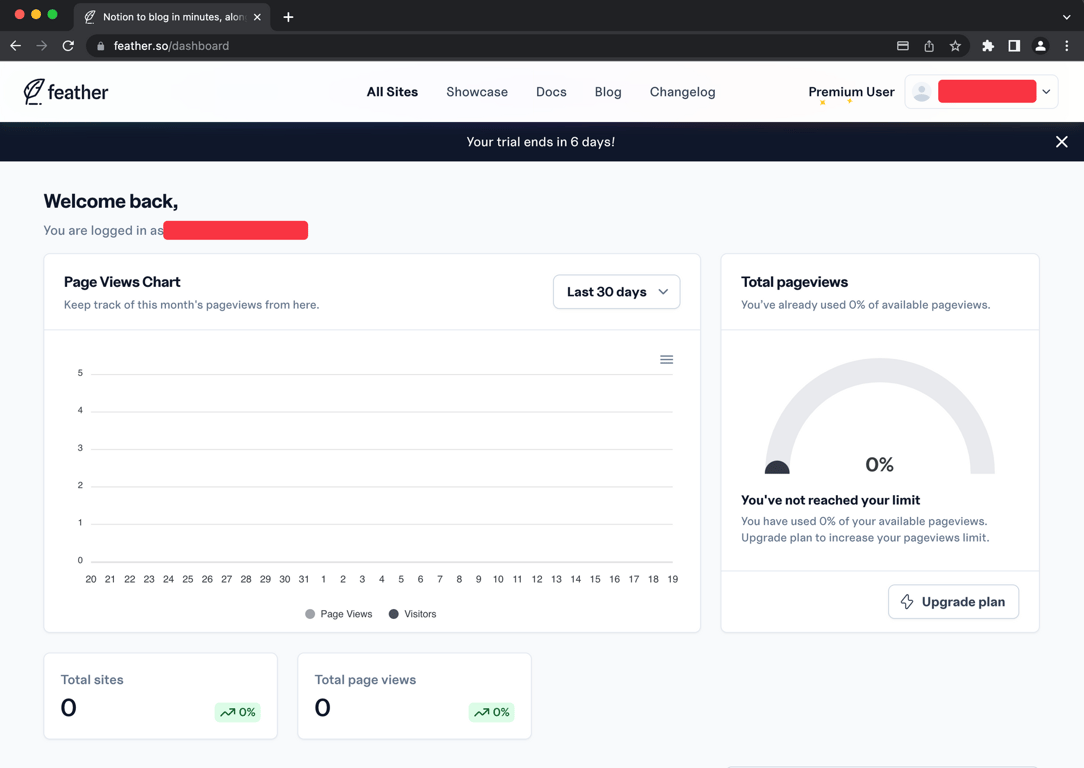Click the 0% gauge value
Image resolution: width=1084 pixels, height=768 pixels.
click(x=879, y=465)
